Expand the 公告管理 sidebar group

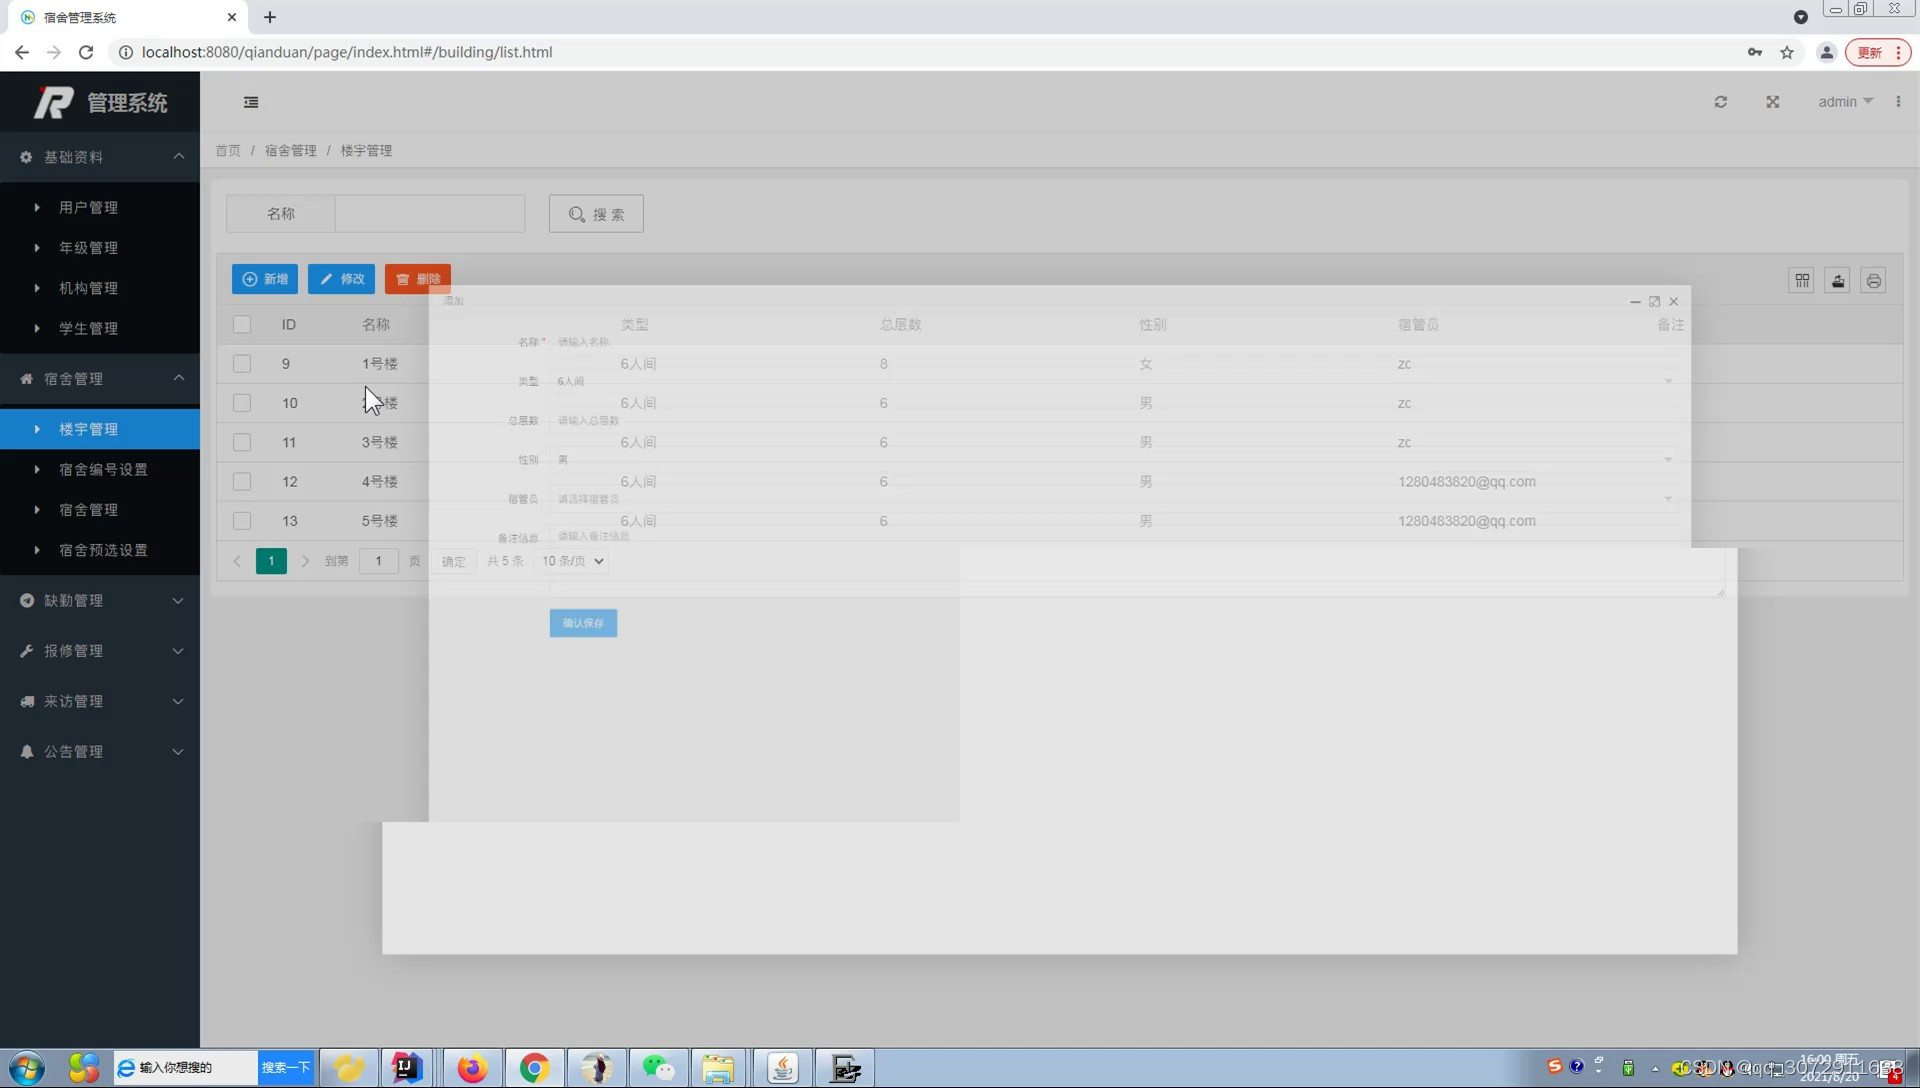[x=100, y=752]
